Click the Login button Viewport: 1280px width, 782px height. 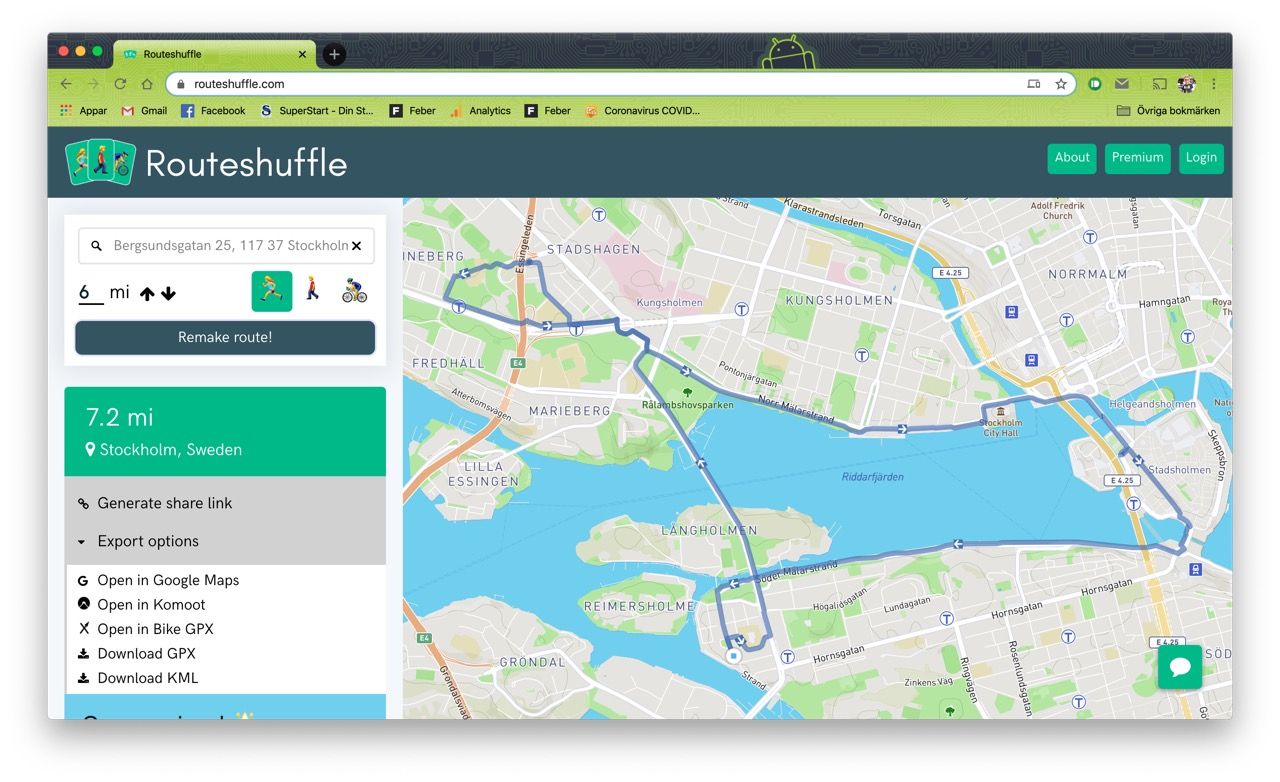[1201, 158]
